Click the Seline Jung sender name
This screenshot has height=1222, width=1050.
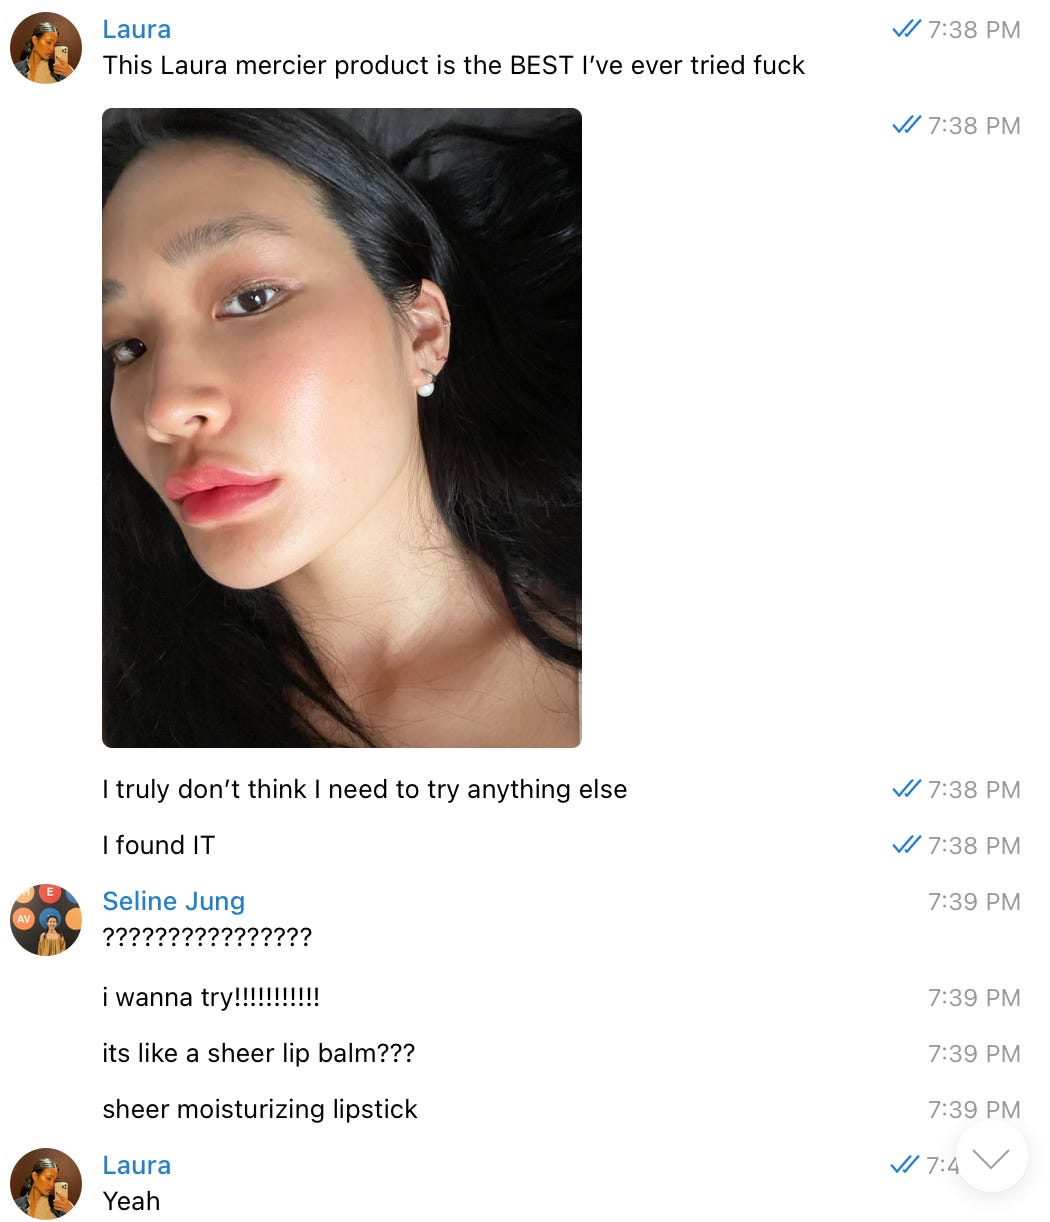174,902
